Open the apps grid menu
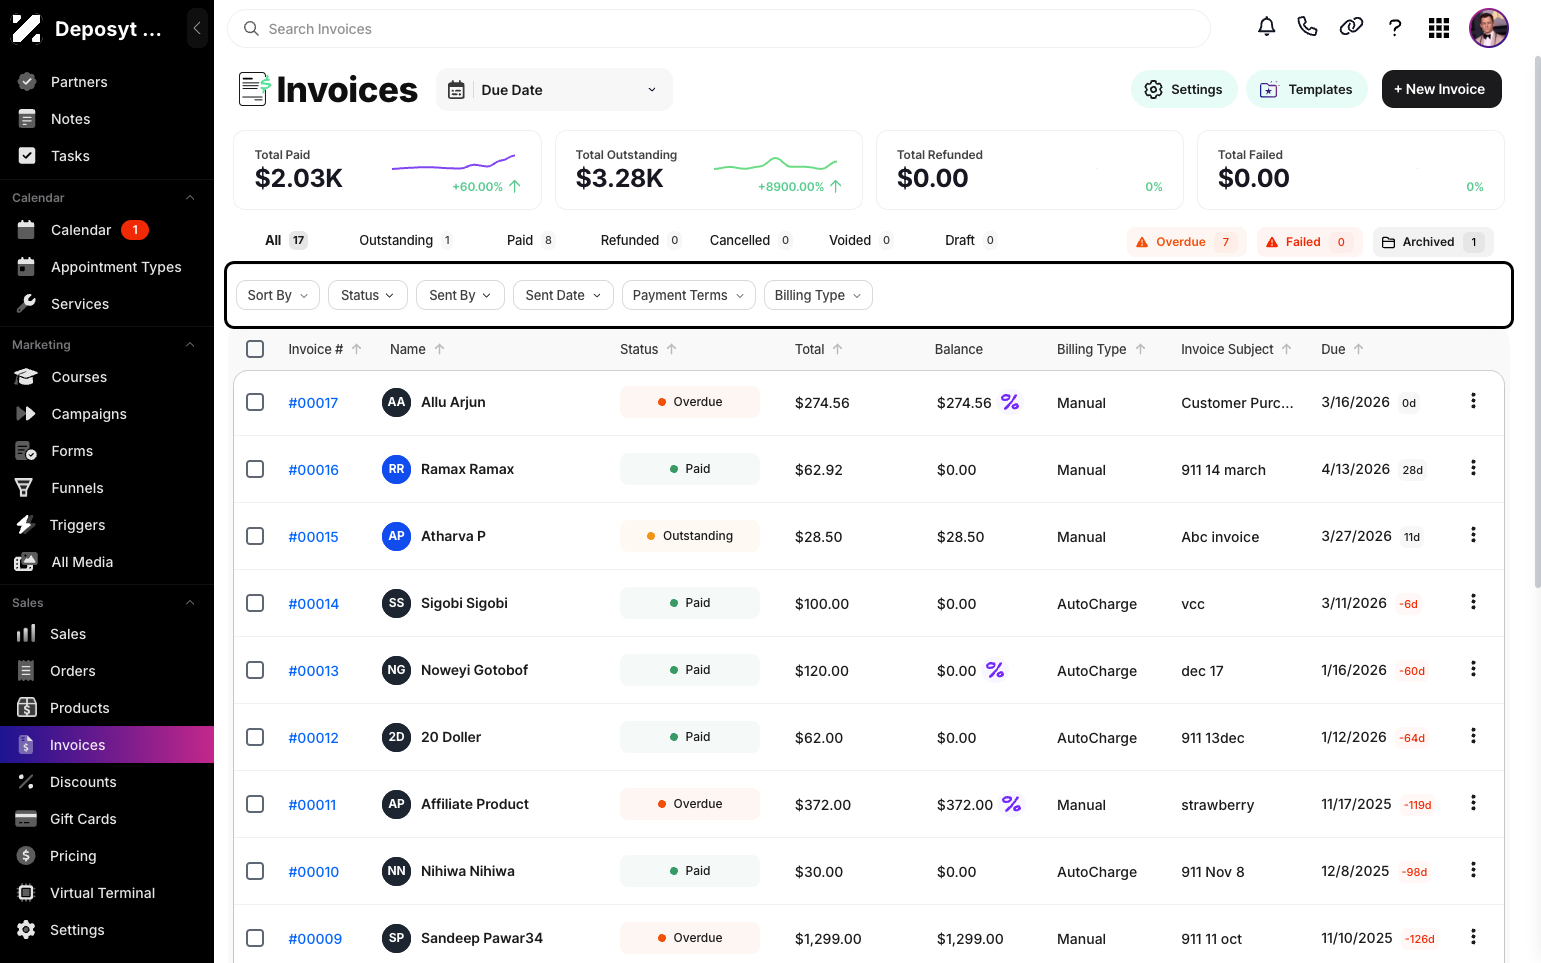Screen dimensions: 1541x963 1439,28
